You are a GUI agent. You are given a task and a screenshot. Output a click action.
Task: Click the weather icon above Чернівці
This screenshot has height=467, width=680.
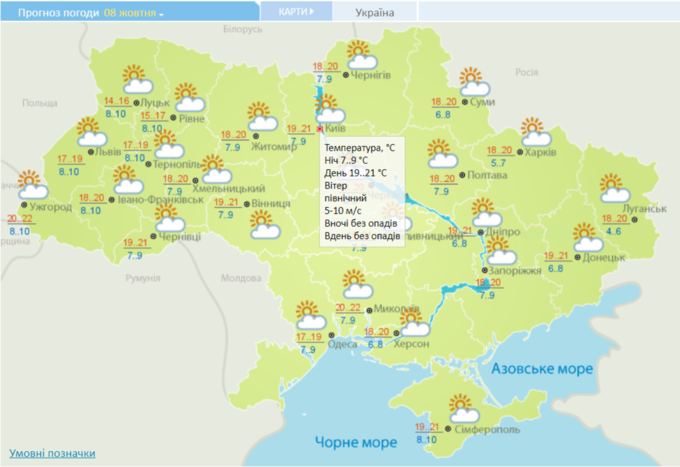tap(169, 217)
